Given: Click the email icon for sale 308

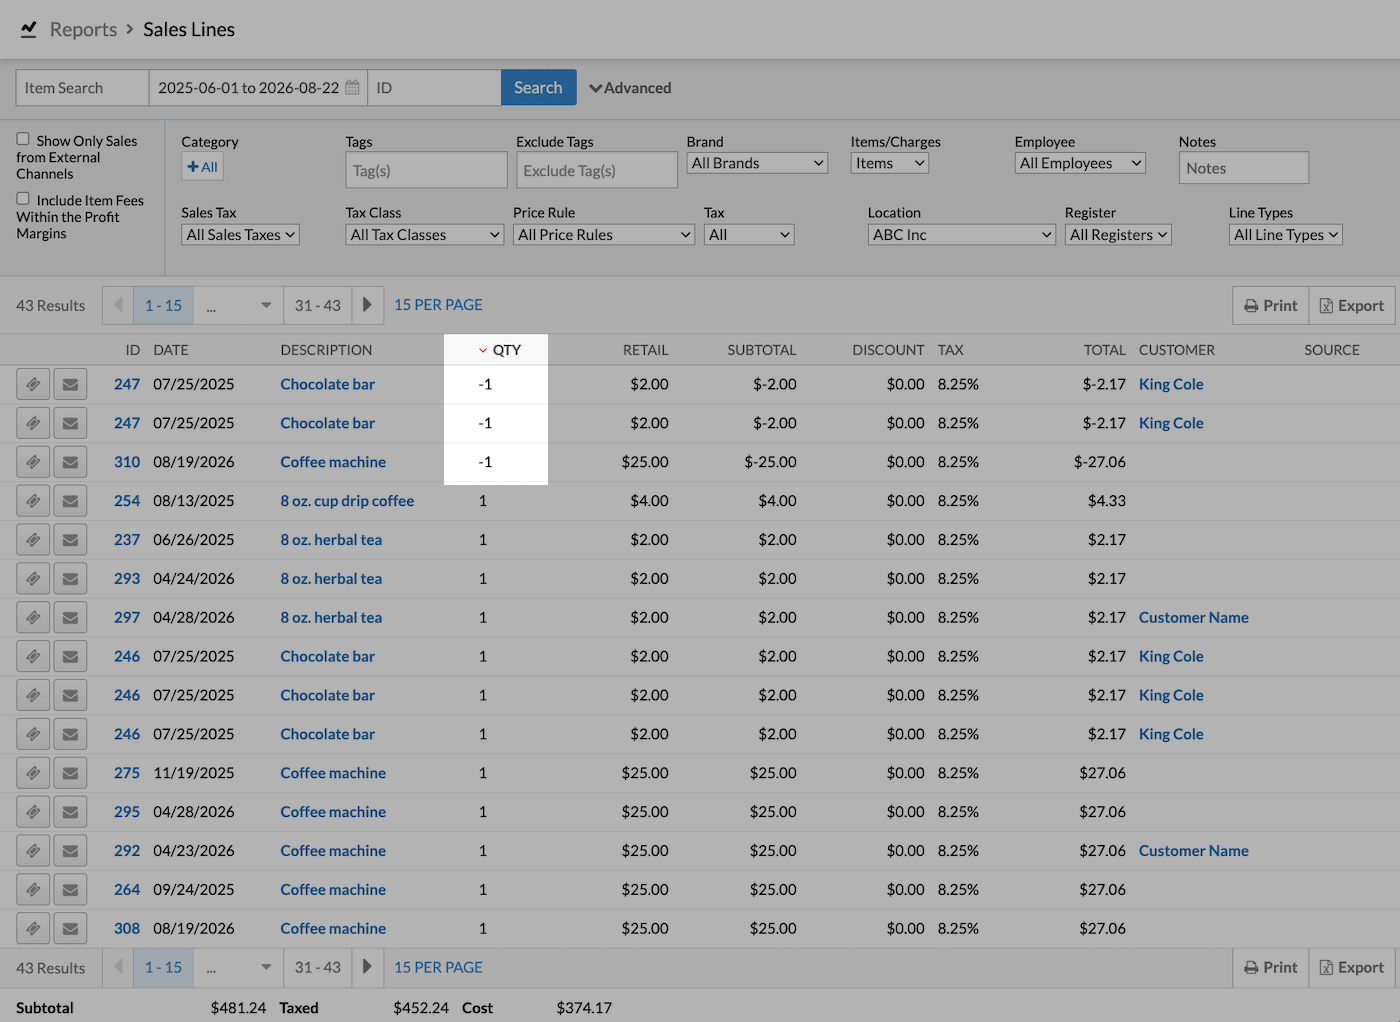Looking at the screenshot, I should 70,929.
